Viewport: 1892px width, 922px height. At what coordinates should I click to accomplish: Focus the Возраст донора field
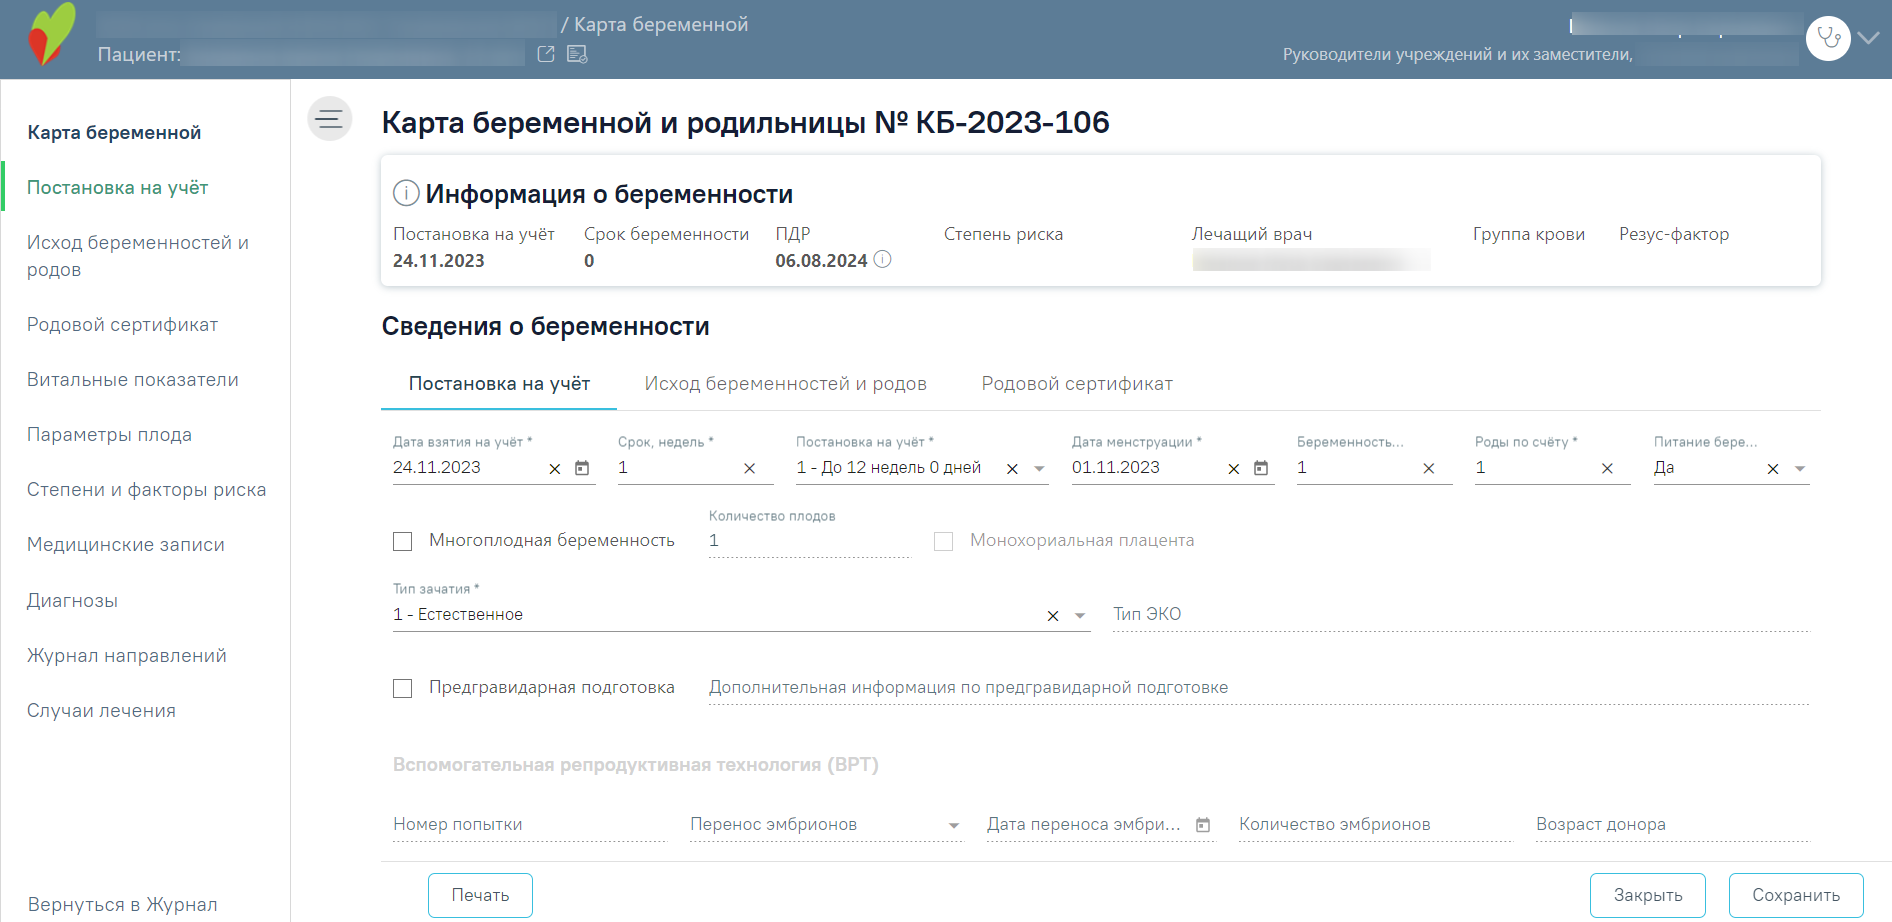[x=1672, y=824]
